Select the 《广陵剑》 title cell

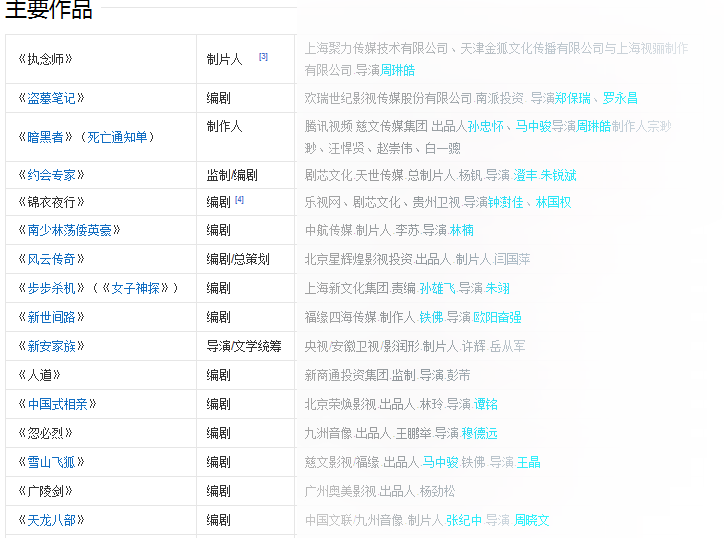tap(101, 491)
